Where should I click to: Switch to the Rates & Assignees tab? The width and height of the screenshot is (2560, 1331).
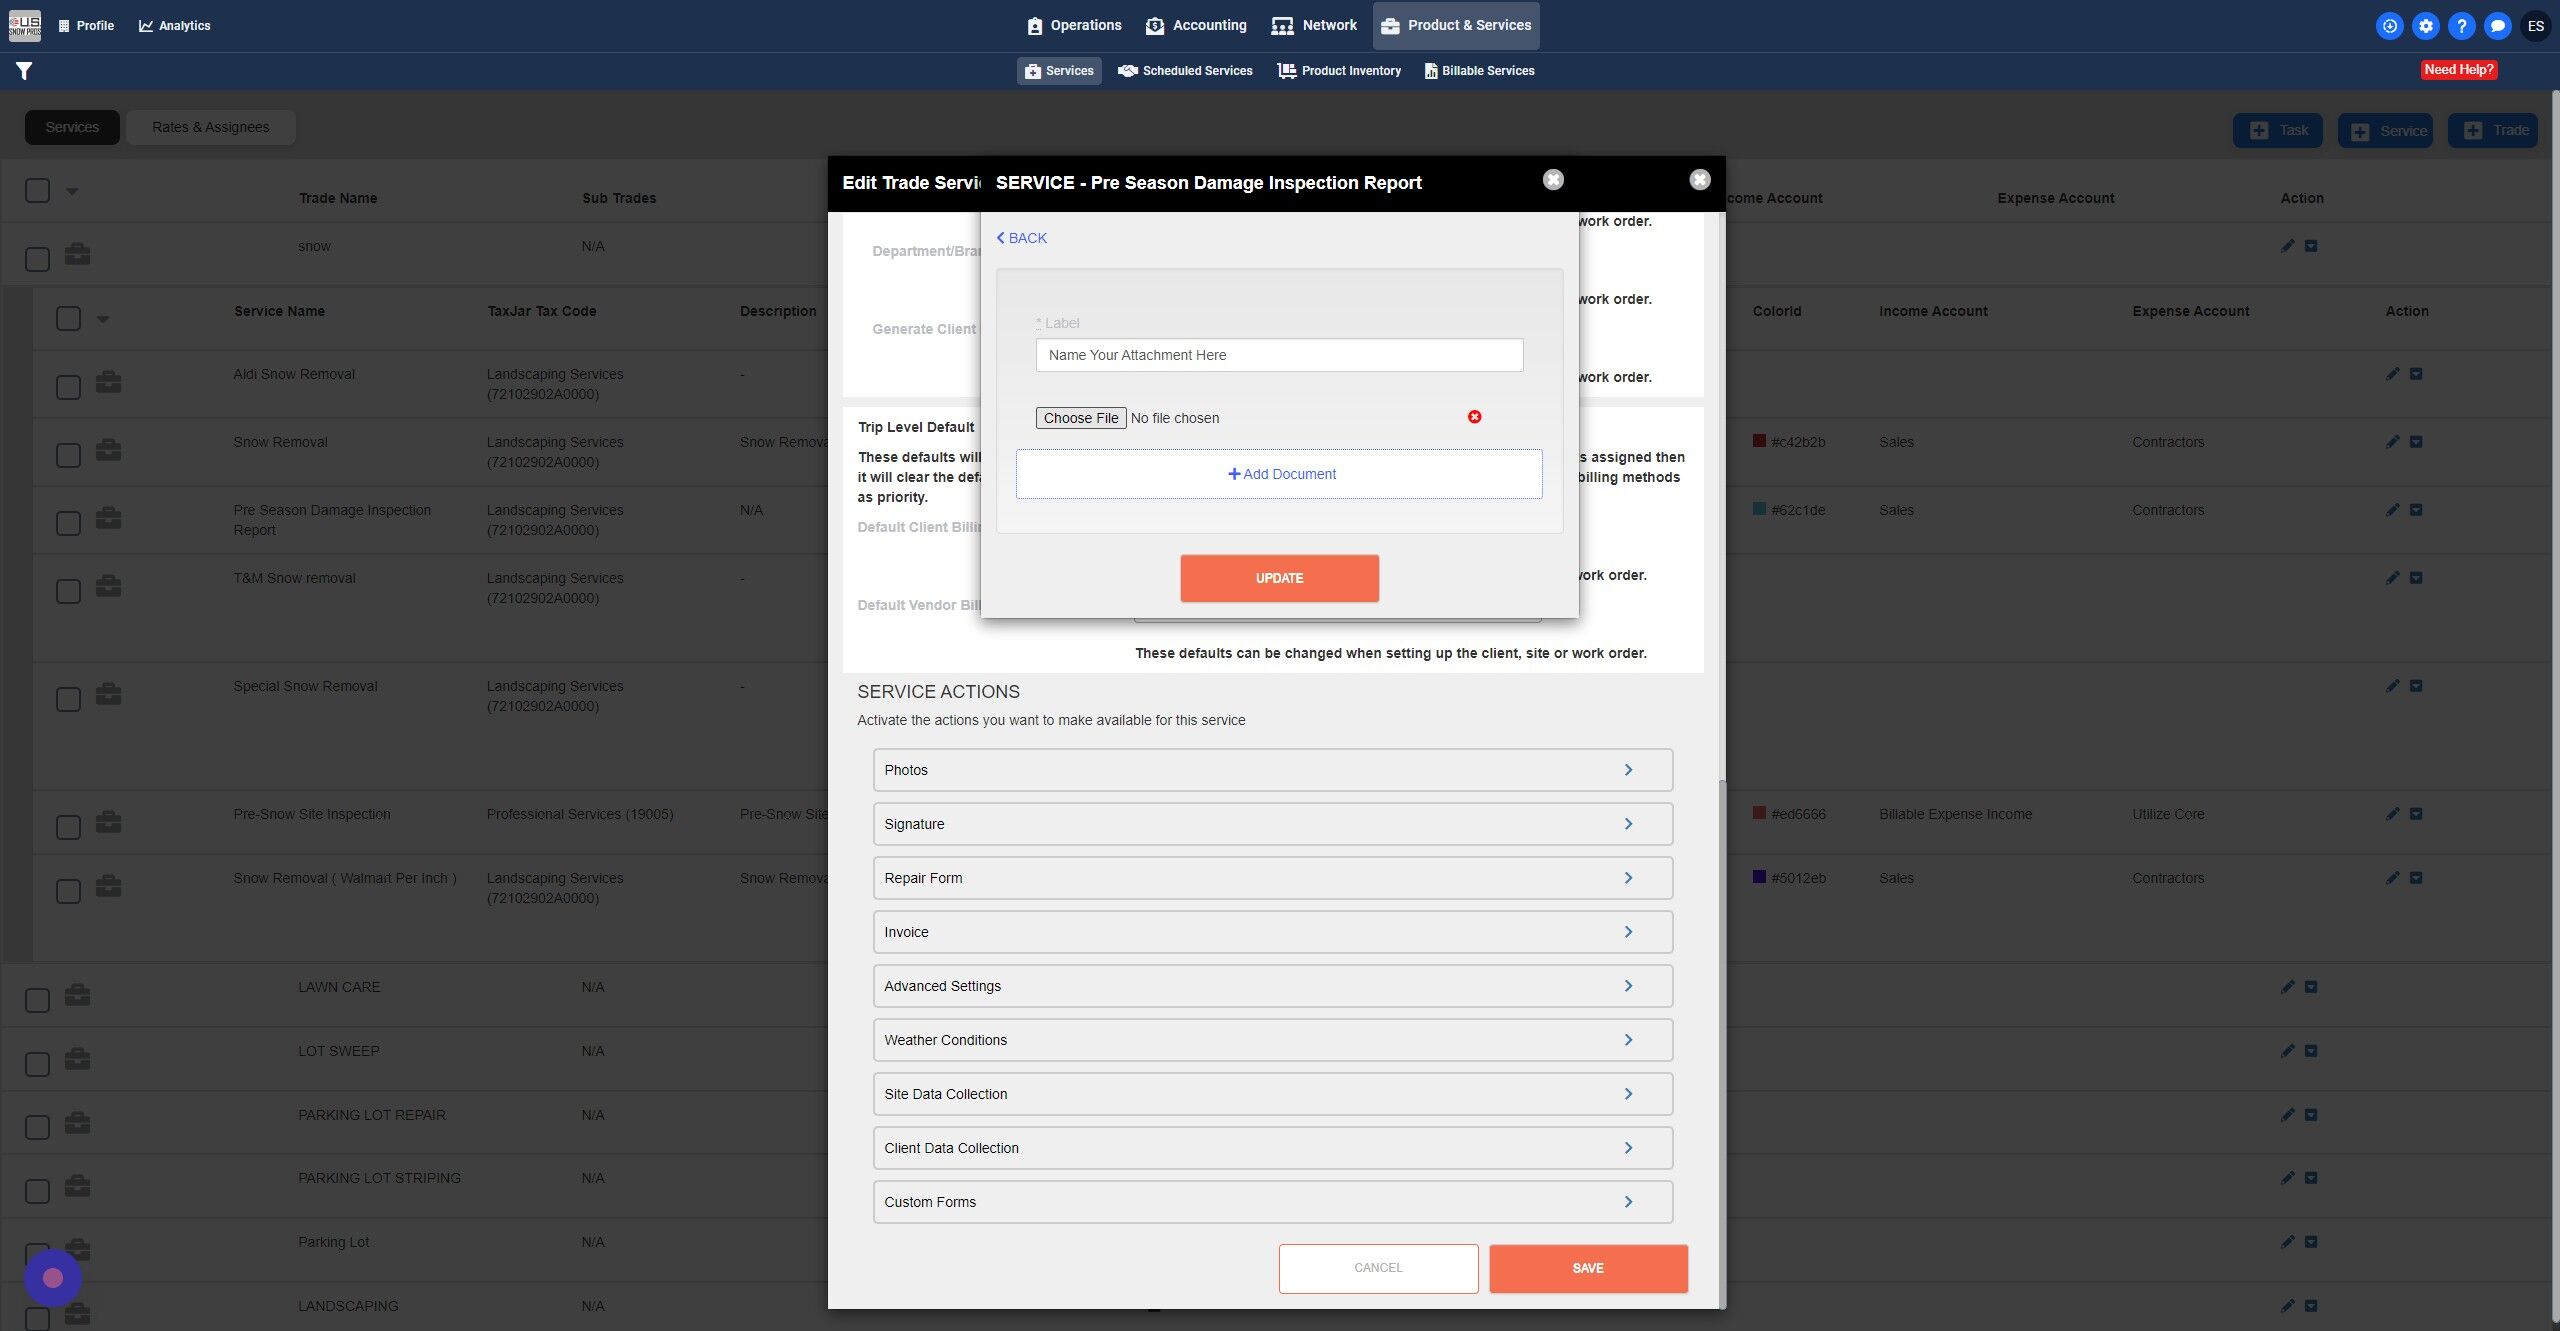point(210,127)
